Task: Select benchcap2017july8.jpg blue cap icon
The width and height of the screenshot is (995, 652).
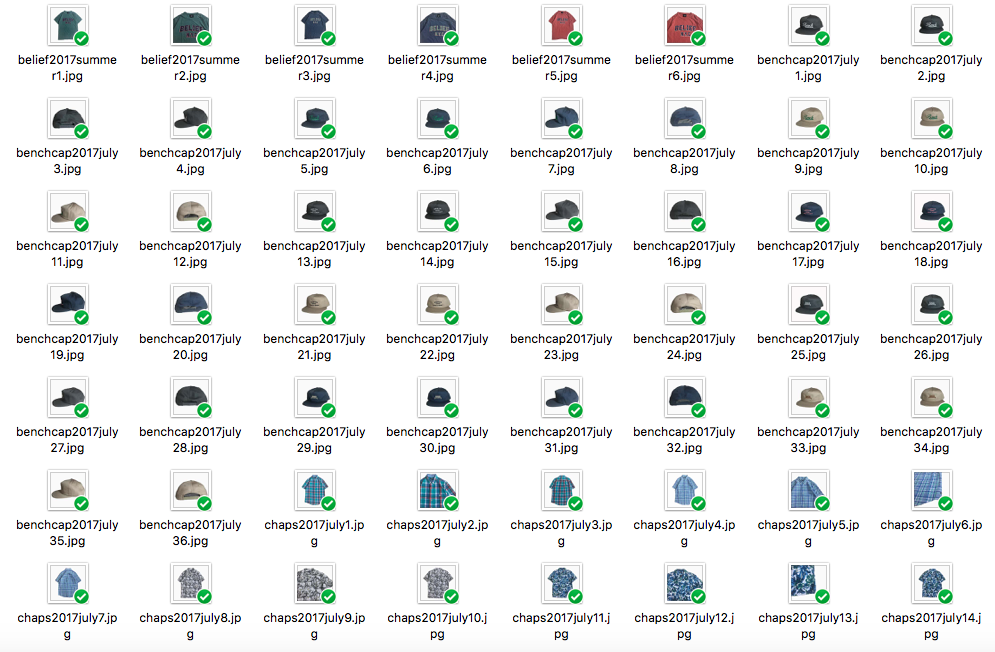Action: tap(685, 118)
